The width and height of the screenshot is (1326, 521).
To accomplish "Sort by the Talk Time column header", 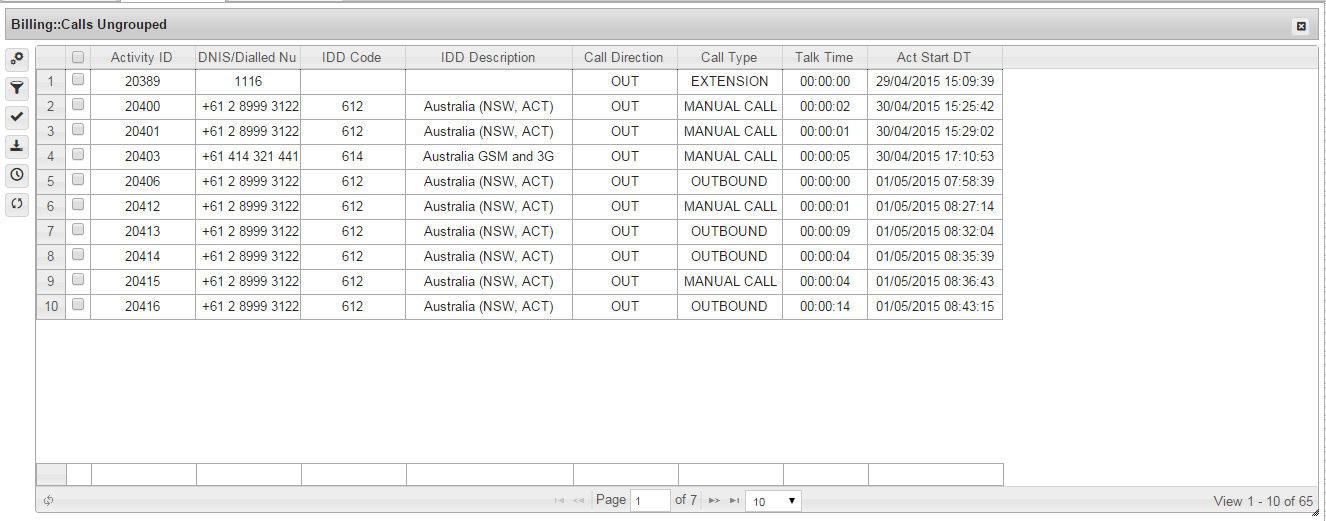I will [824, 58].
